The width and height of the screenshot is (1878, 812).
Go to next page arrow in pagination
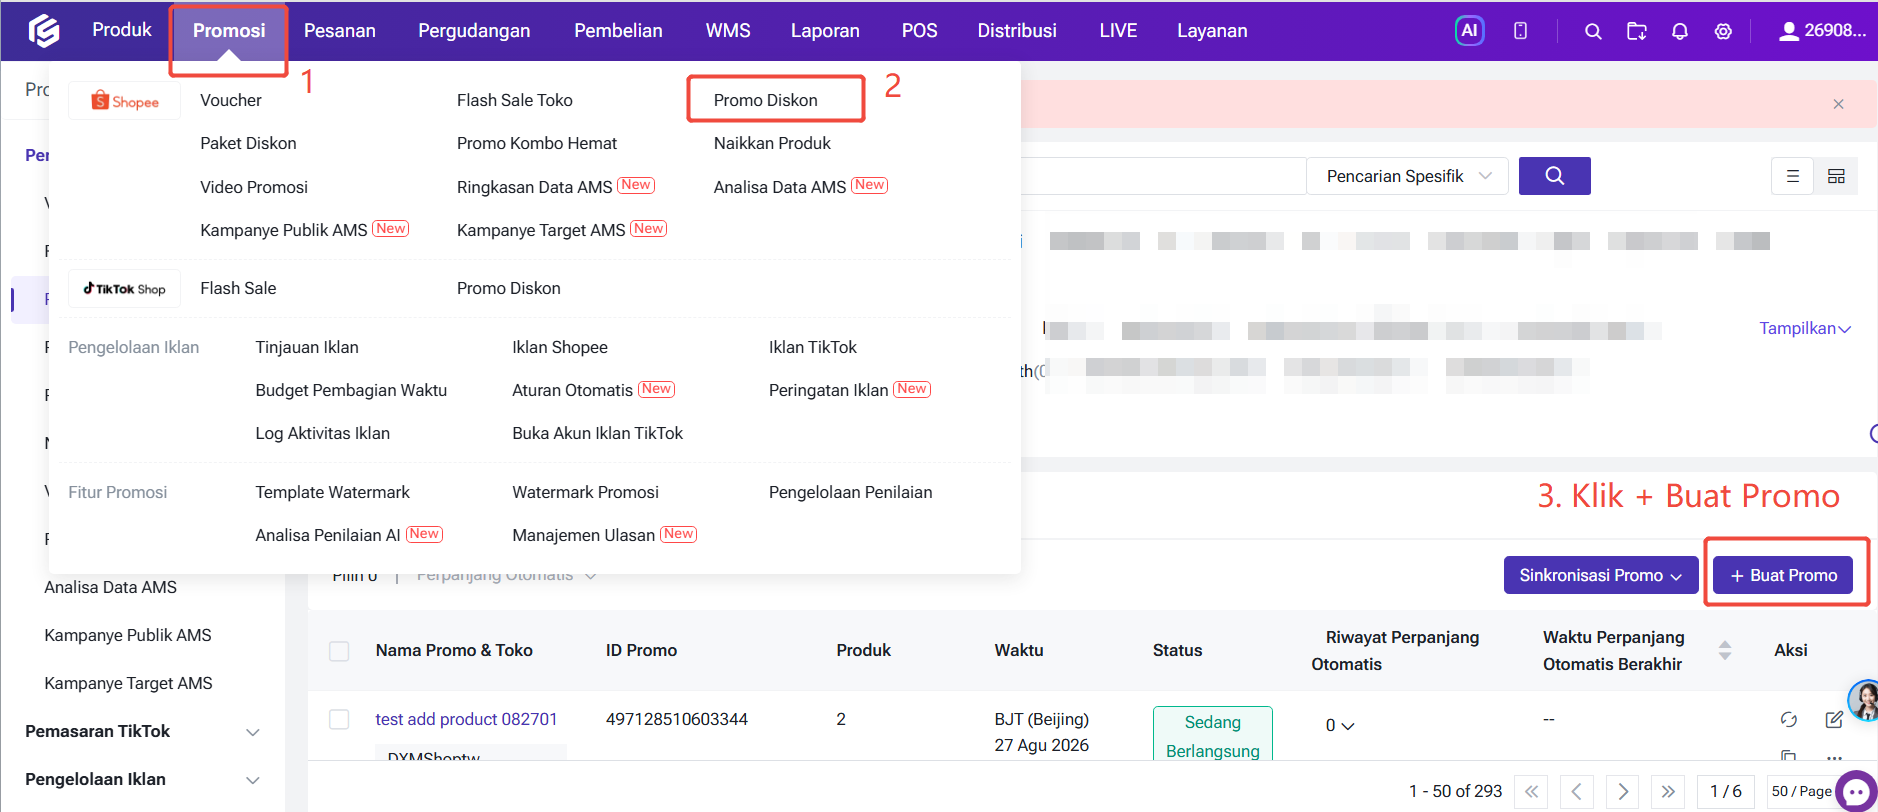pyautogui.click(x=1623, y=791)
